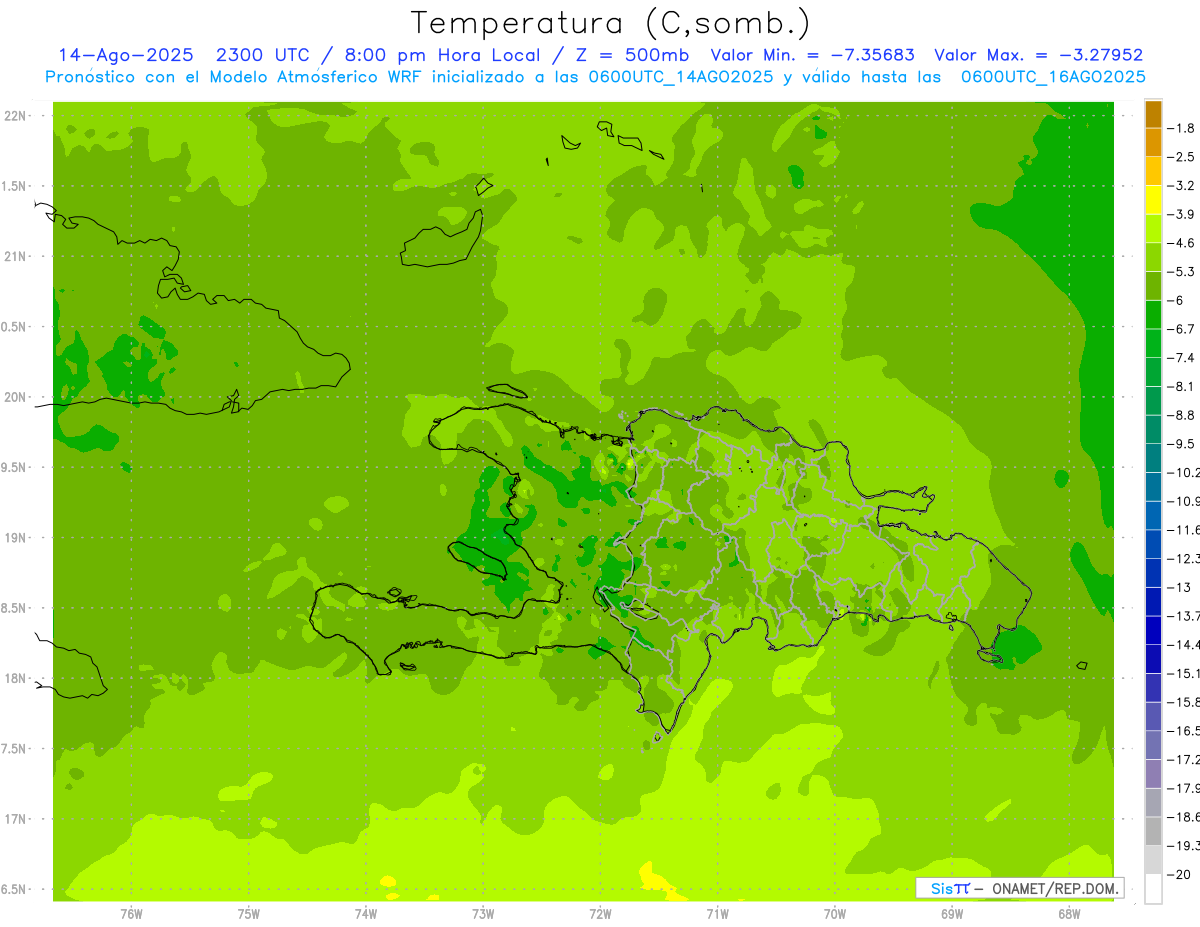
Task: Click '8:00 pm Hora Local' in header
Action: point(444,55)
